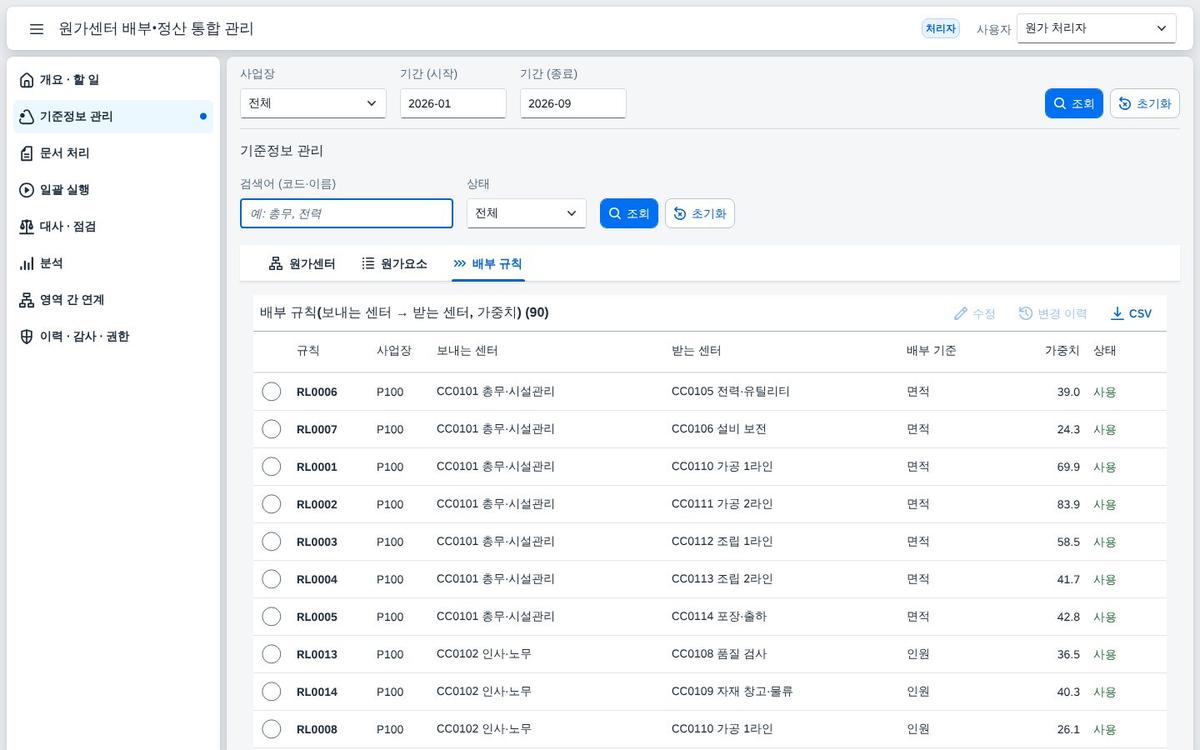The height and width of the screenshot is (750, 1200).
Task: Click the CSV download icon
Action: tap(1117, 313)
